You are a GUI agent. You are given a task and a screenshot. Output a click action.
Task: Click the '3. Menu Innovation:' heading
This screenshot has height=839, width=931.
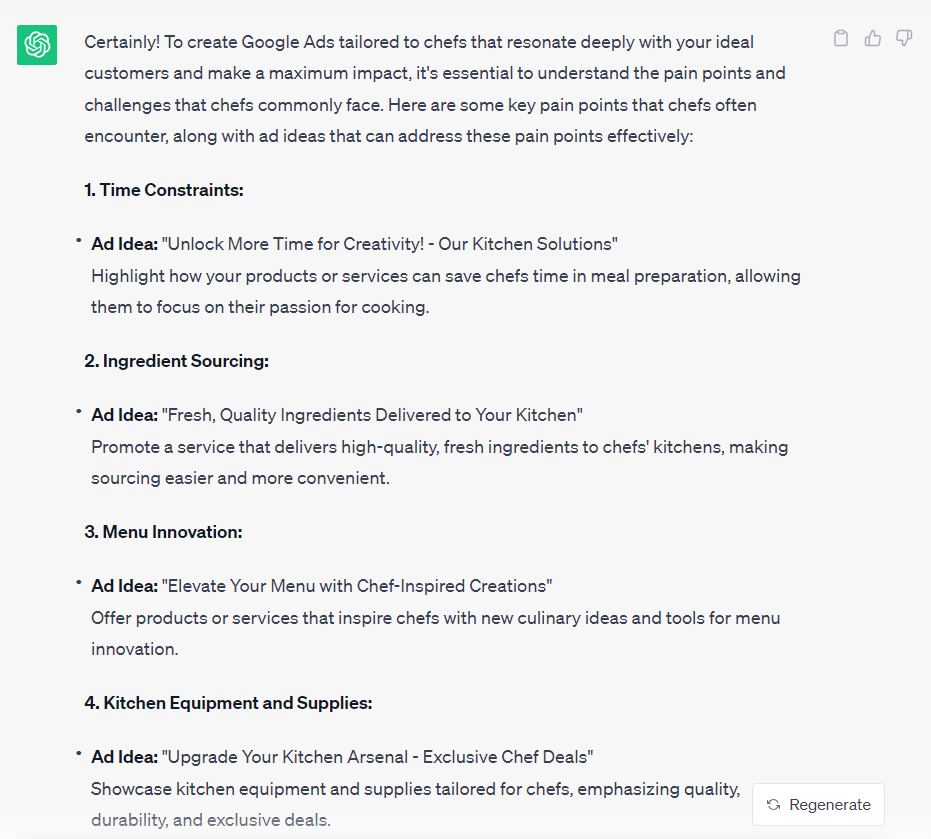163,532
